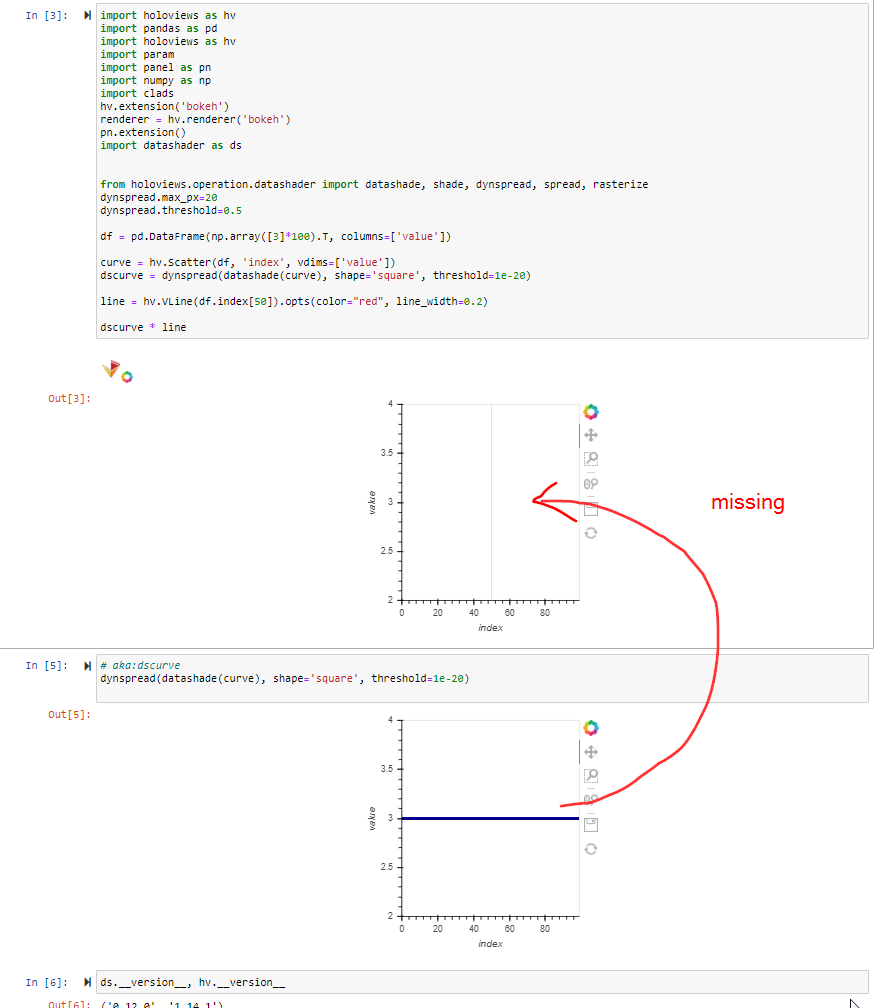
Task: Reset the first plot view
Action: tap(590, 533)
